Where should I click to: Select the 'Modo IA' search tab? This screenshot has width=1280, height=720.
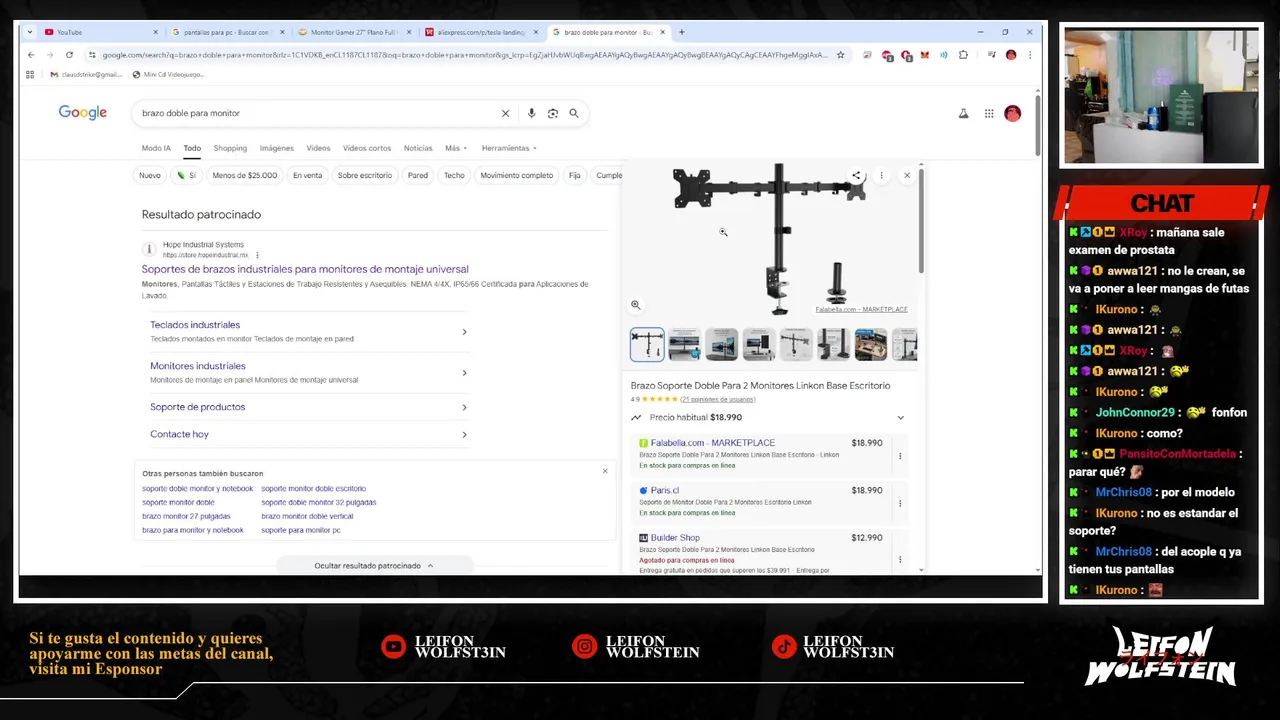[156, 148]
